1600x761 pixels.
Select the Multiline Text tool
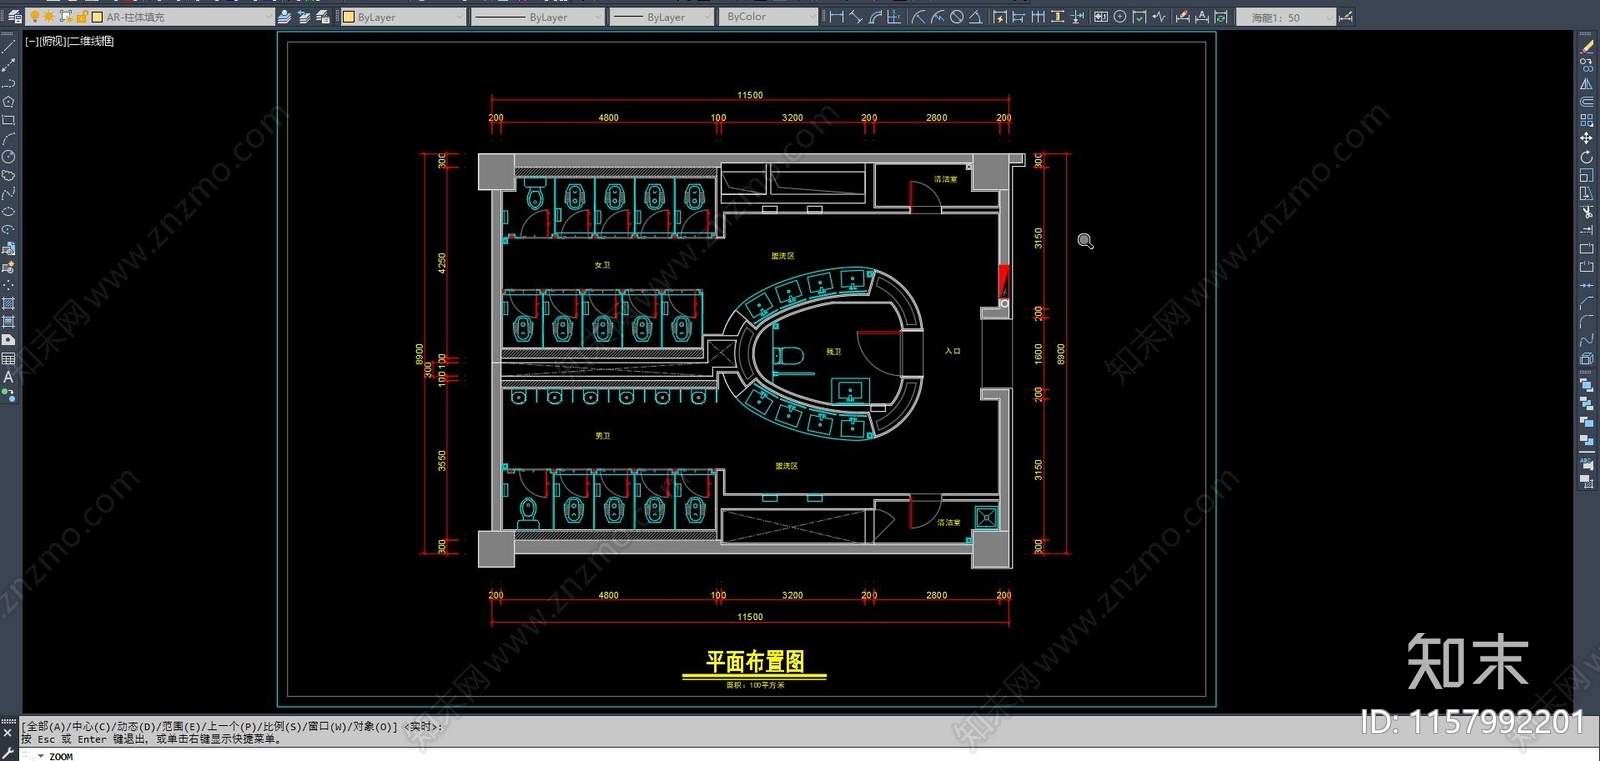point(8,377)
